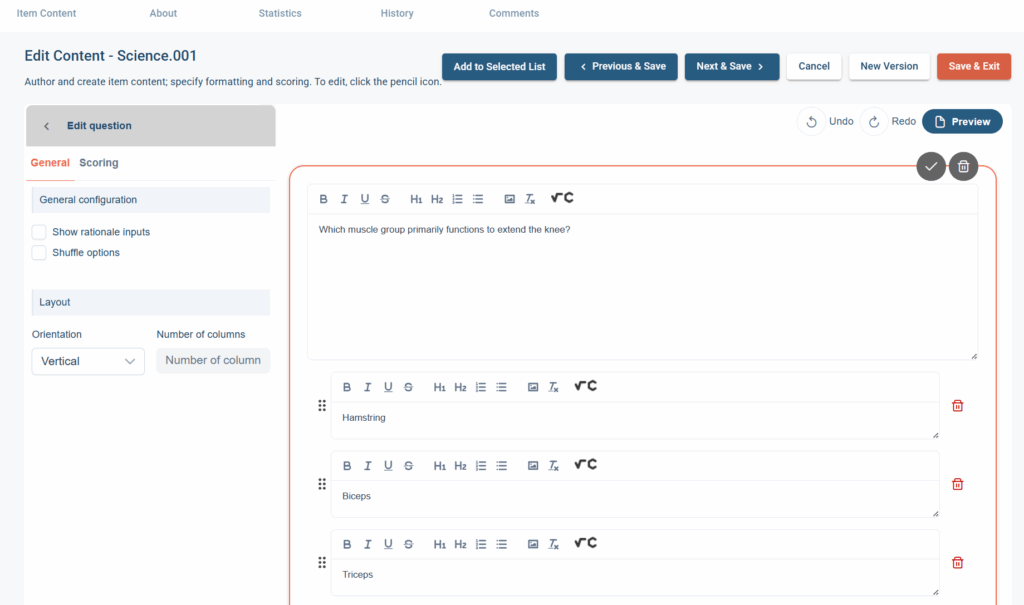Switch to the Scoring tab
Viewport: 1024px width, 605px height.
[x=99, y=163]
